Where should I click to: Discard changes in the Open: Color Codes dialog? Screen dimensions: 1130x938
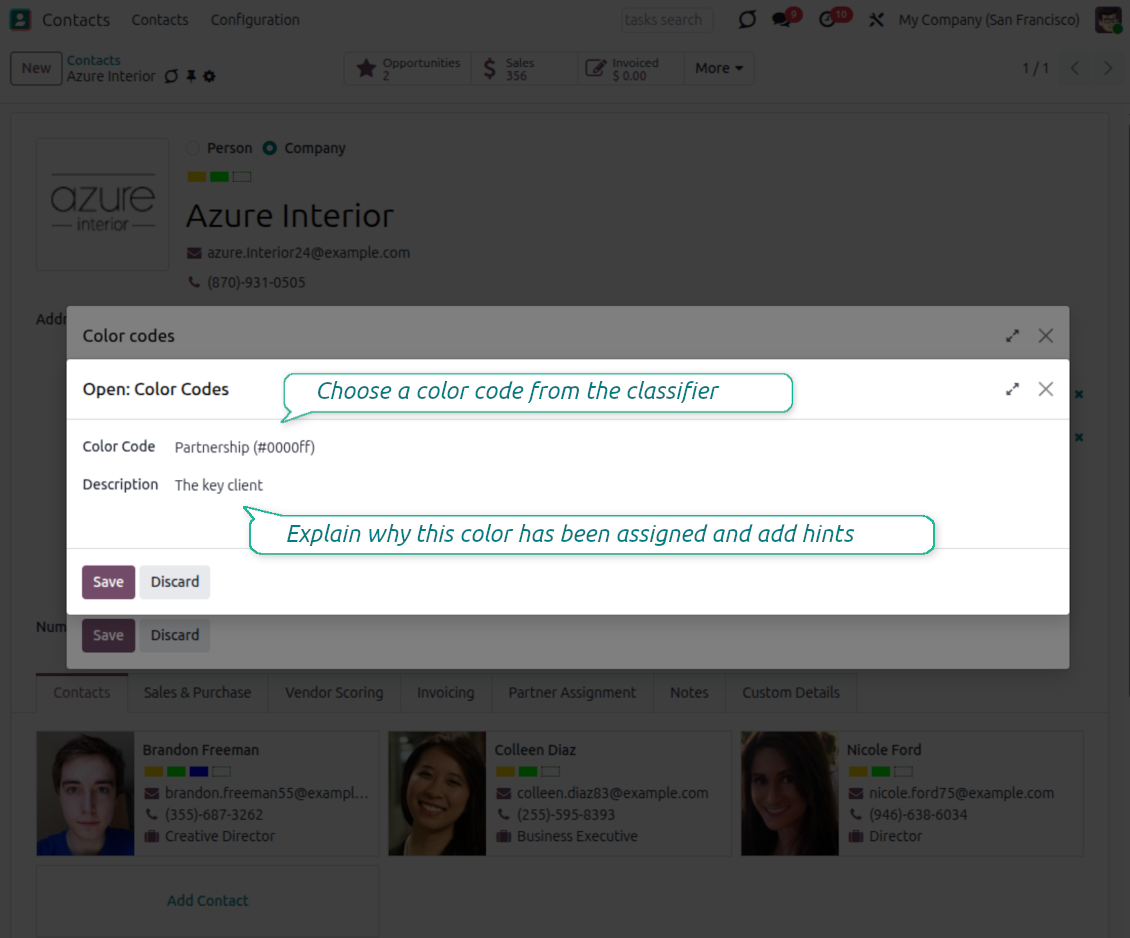click(175, 582)
